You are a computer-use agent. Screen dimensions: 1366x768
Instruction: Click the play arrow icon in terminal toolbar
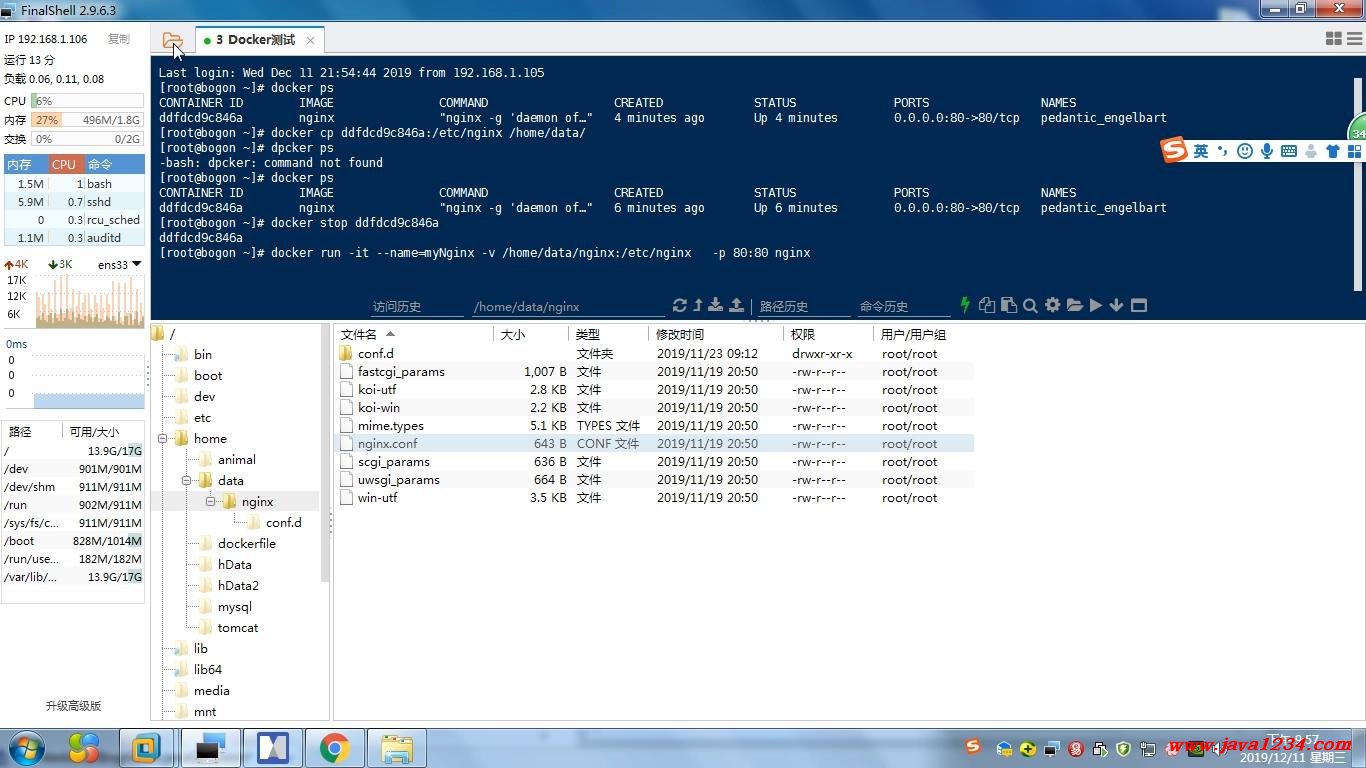[1096, 305]
